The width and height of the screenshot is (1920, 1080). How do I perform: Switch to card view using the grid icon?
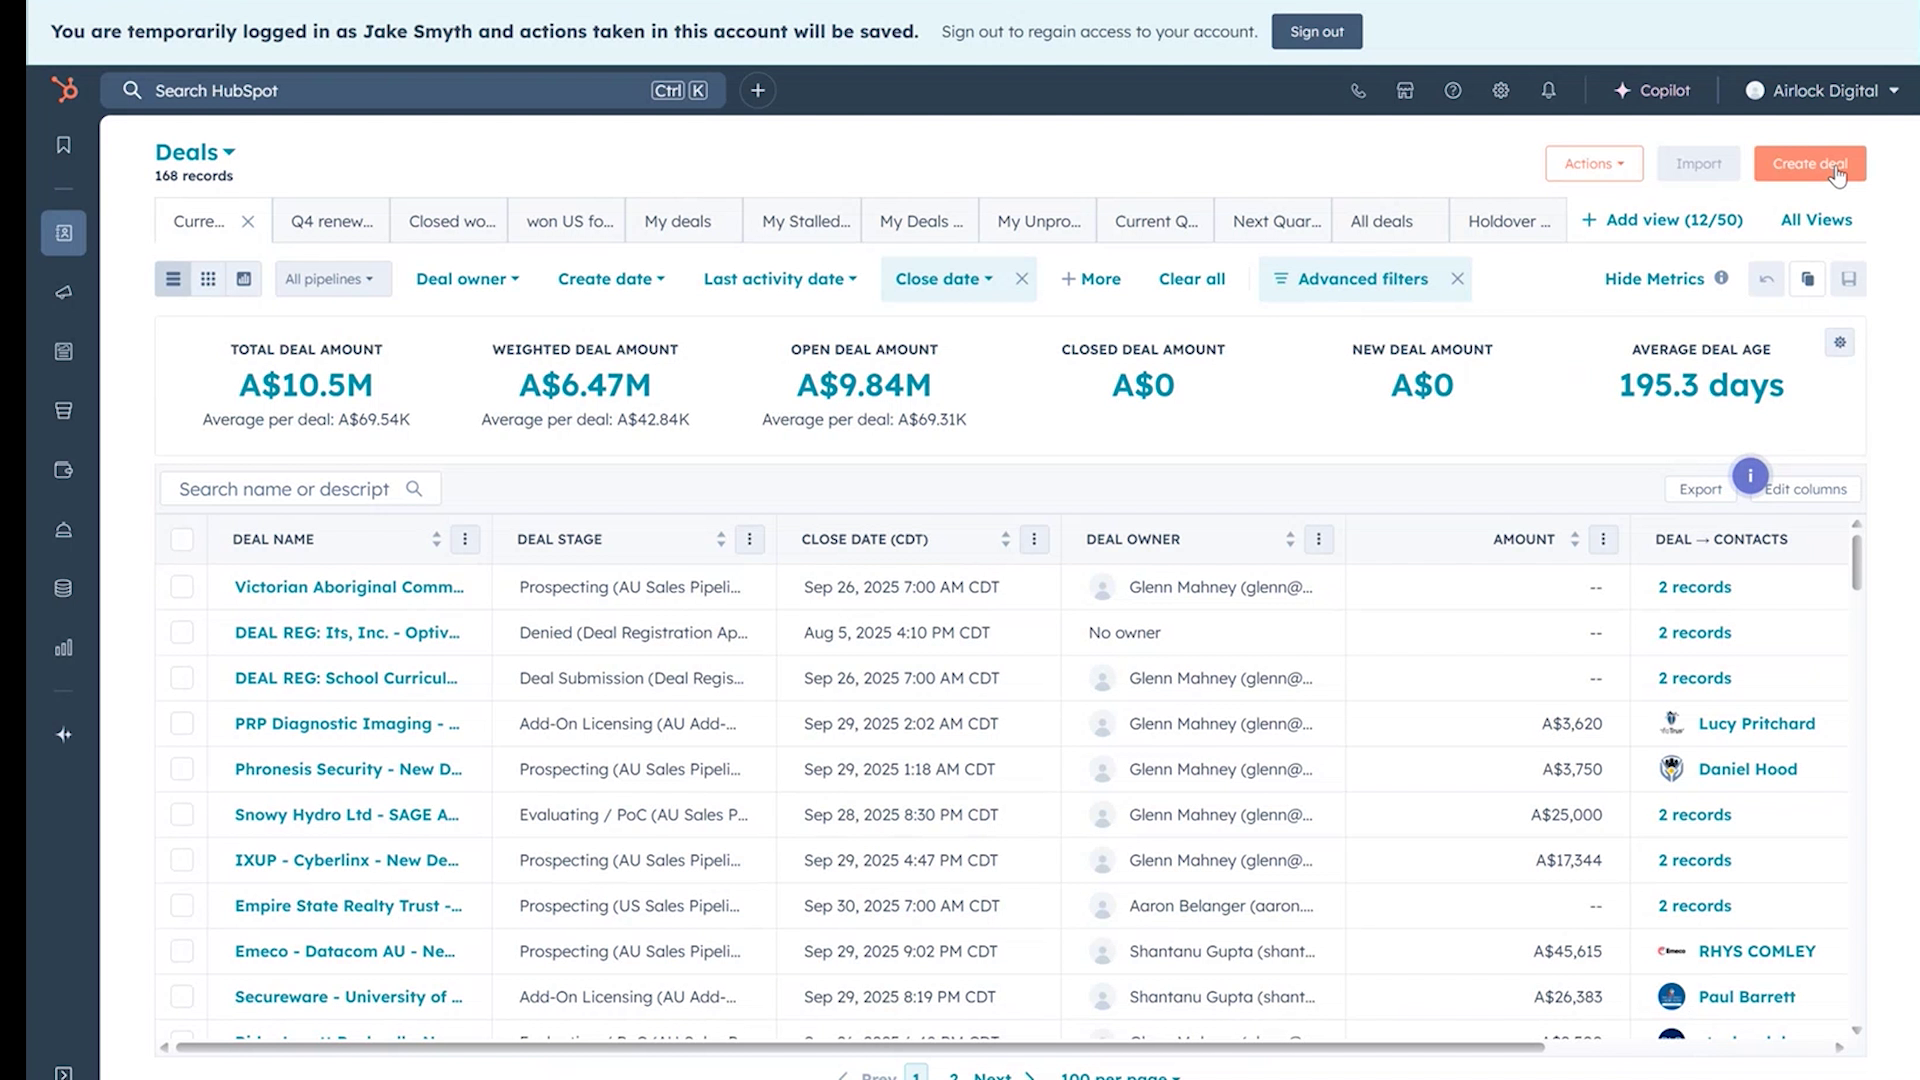[208, 278]
